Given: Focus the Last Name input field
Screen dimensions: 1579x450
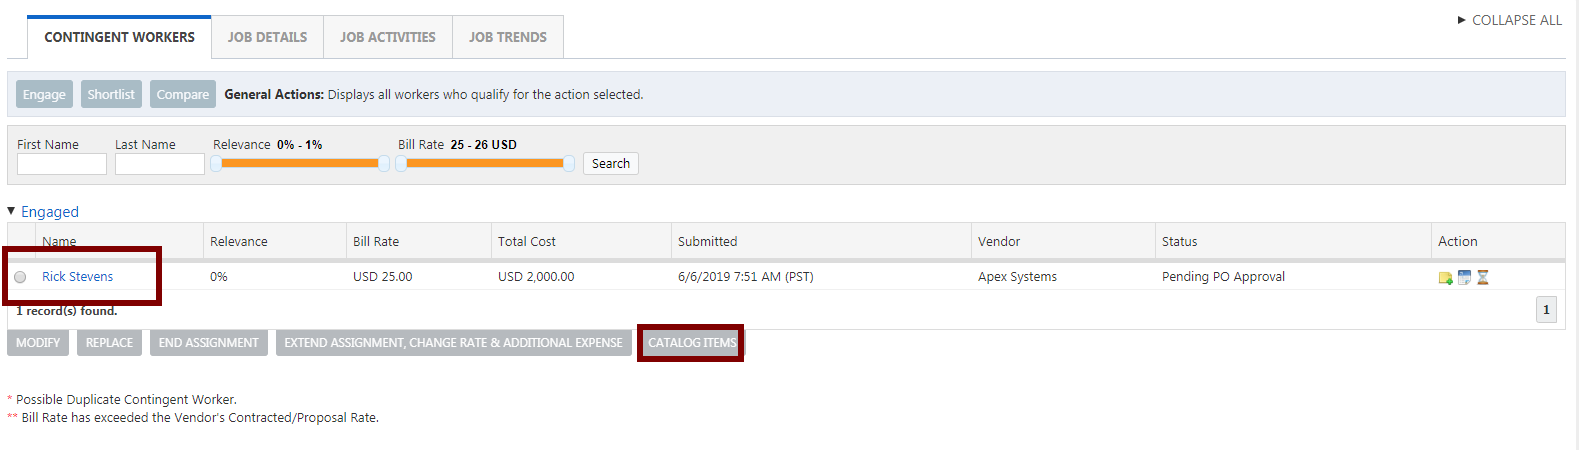Looking at the screenshot, I should click(160, 164).
